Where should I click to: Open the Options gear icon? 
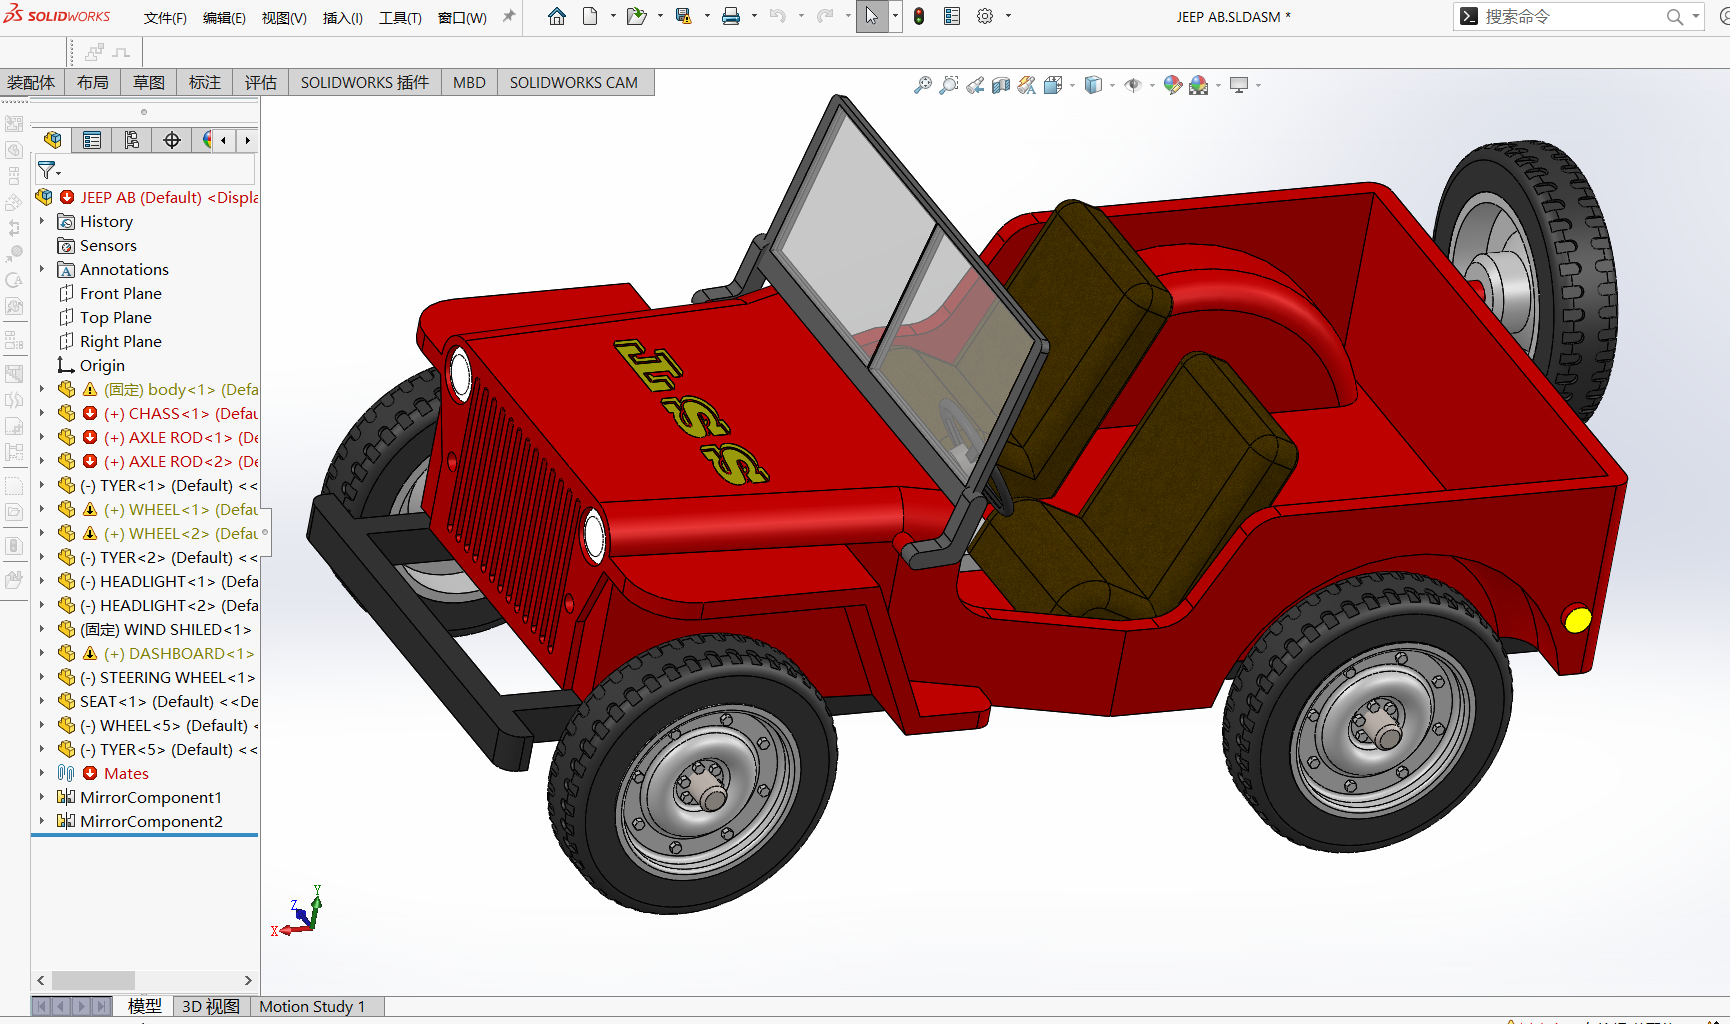[985, 17]
